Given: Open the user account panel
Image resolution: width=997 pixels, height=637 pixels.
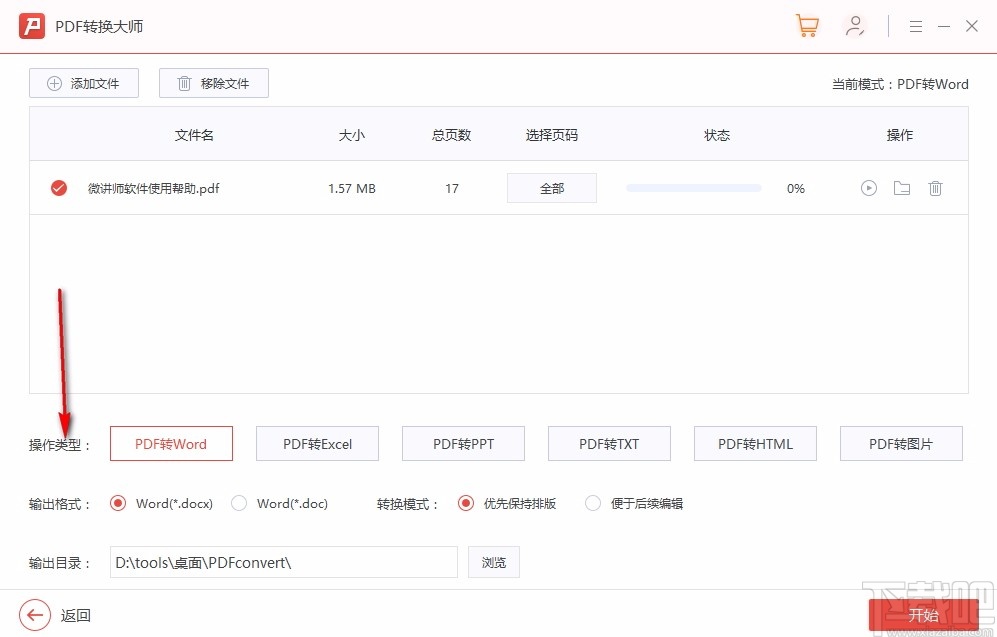Looking at the screenshot, I should coord(855,25).
